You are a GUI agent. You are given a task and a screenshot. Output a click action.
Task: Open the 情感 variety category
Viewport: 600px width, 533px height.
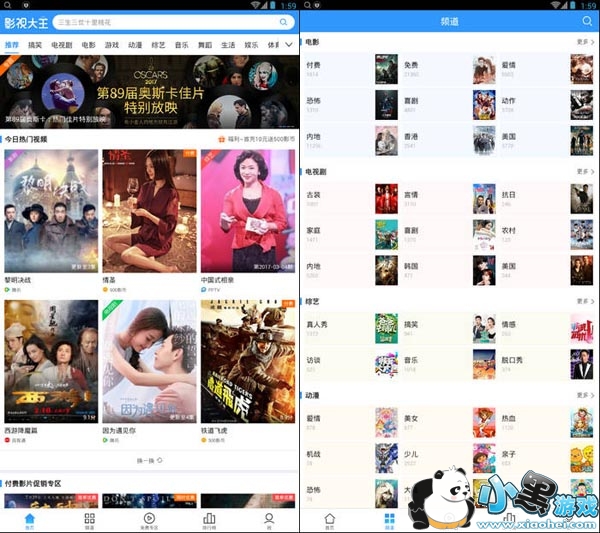(x=548, y=329)
